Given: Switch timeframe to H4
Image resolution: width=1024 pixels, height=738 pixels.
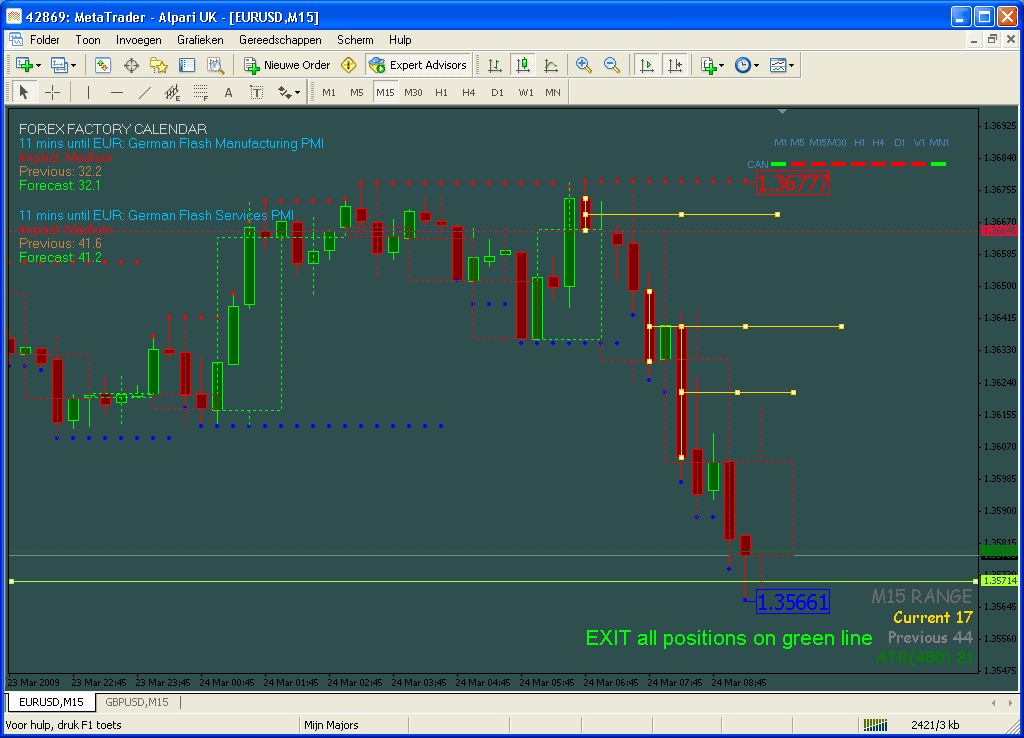Looking at the screenshot, I should (x=469, y=93).
